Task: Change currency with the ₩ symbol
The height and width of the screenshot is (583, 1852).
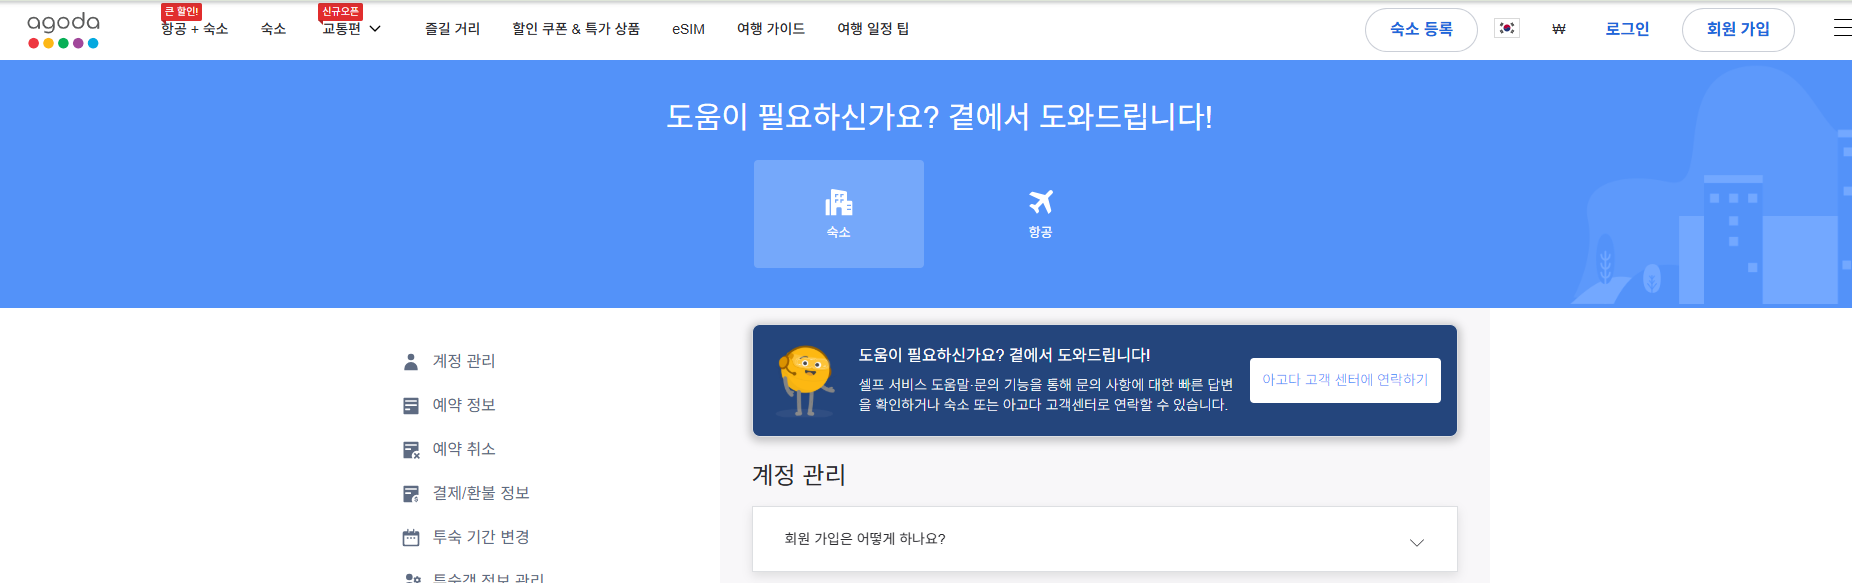Action: [x=1558, y=29]
